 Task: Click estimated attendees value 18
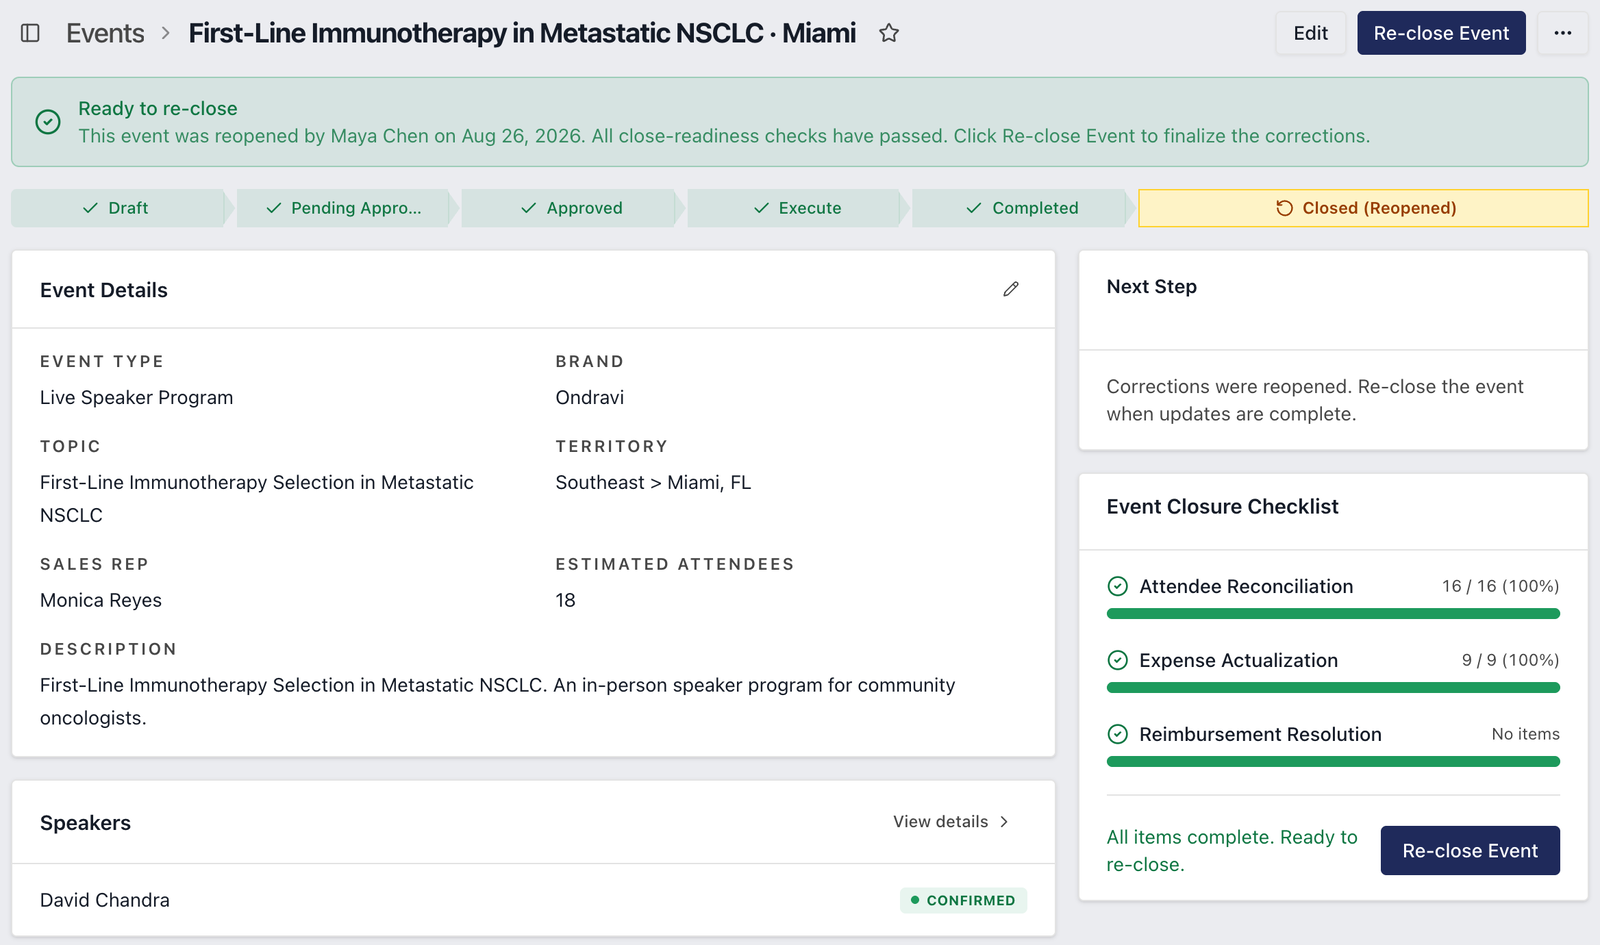tap(566, 600)
